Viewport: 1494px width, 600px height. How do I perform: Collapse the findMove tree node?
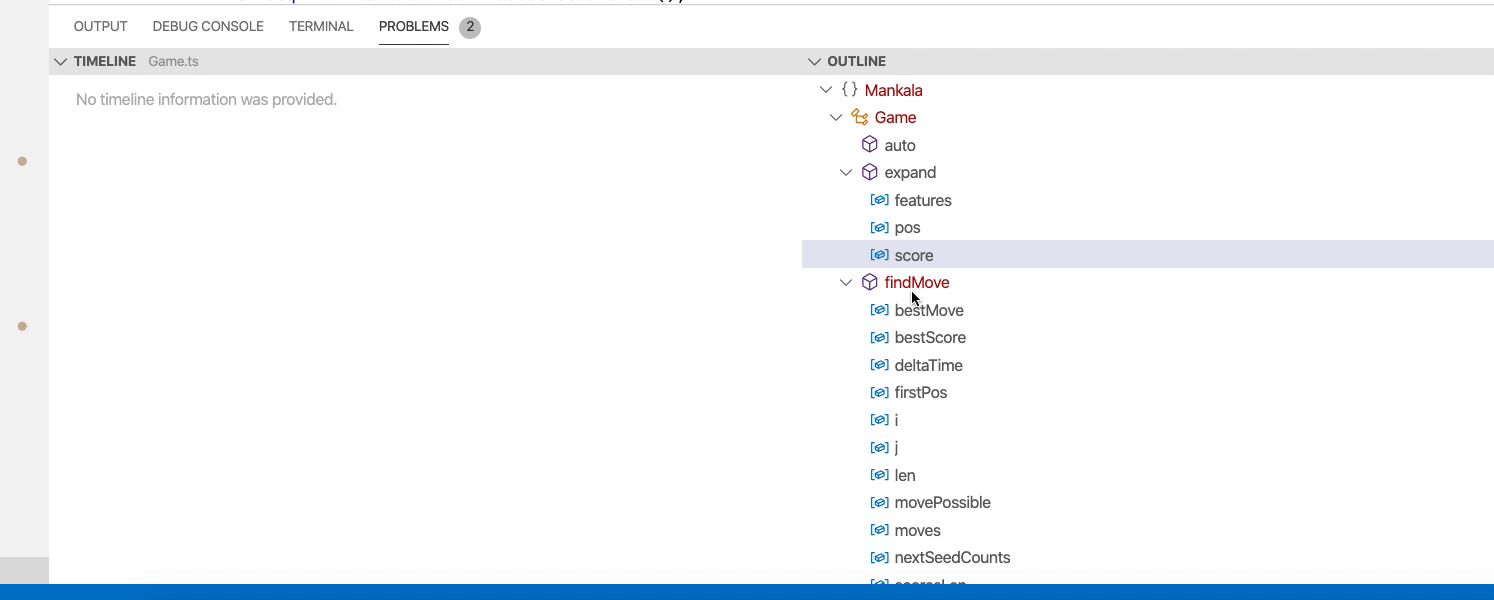(x=846, y=282)
